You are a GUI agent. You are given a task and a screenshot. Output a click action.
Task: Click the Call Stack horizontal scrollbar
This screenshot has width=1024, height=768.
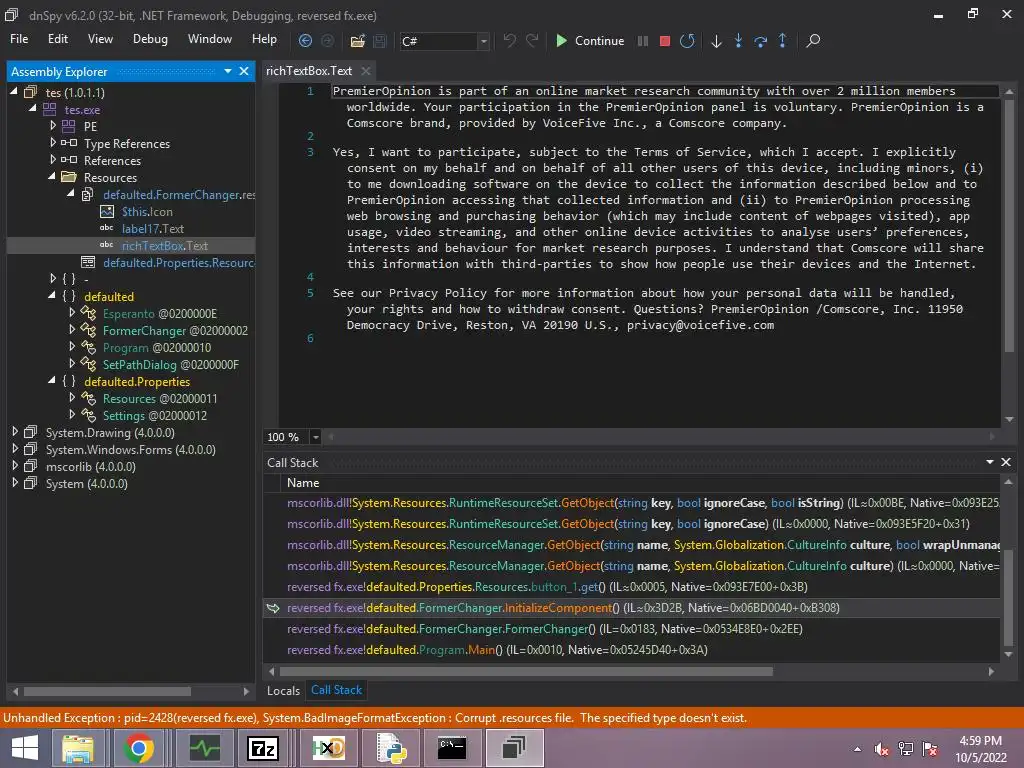pyautogui.click(x=526, y=671)
